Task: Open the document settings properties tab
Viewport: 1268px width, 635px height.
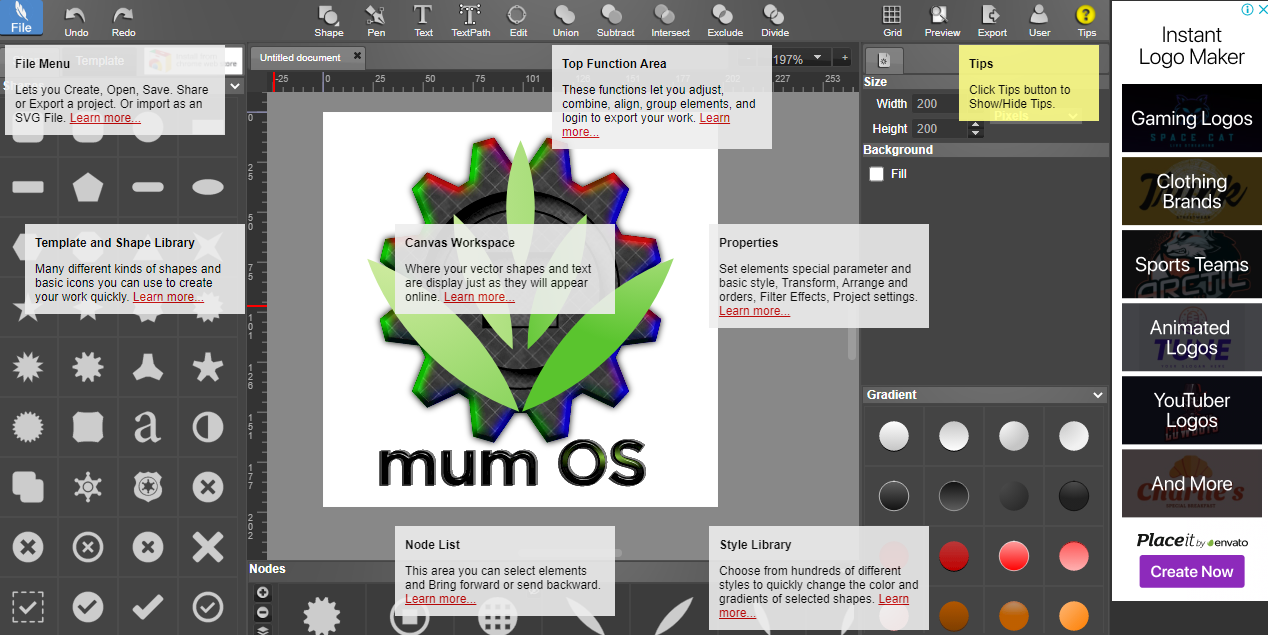Action: click(x=884, y=60)
